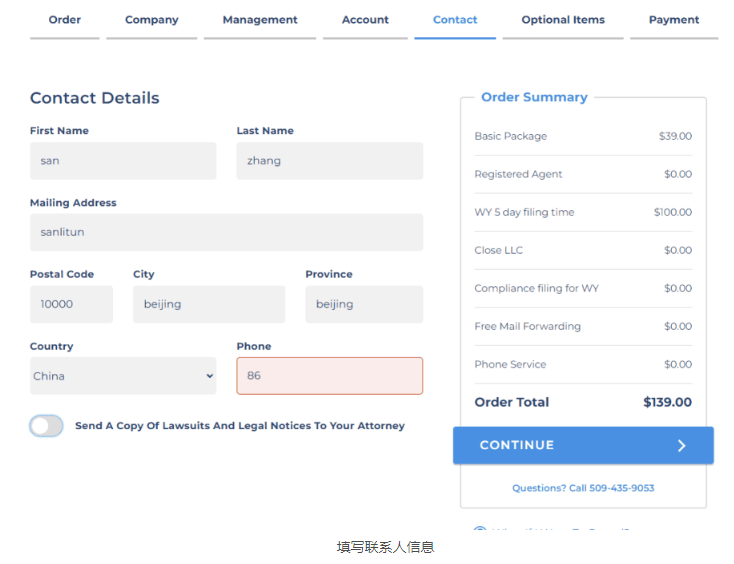This screenshot has width=734, height=564.
Task: Select the Account tab
Action: tap(365, 20)
